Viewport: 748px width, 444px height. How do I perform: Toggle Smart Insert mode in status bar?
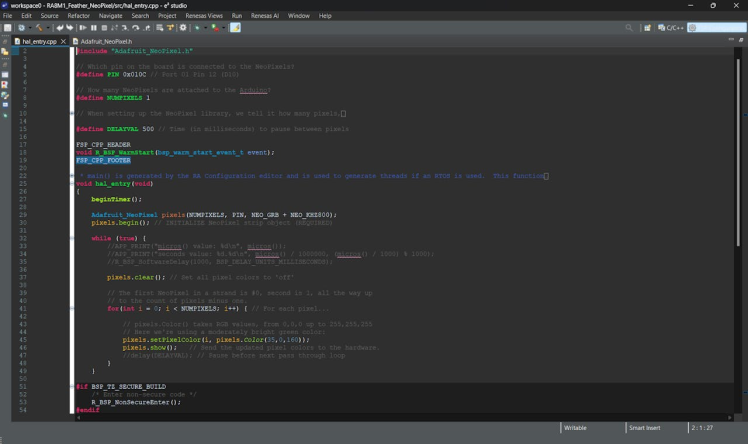(644, 428)
